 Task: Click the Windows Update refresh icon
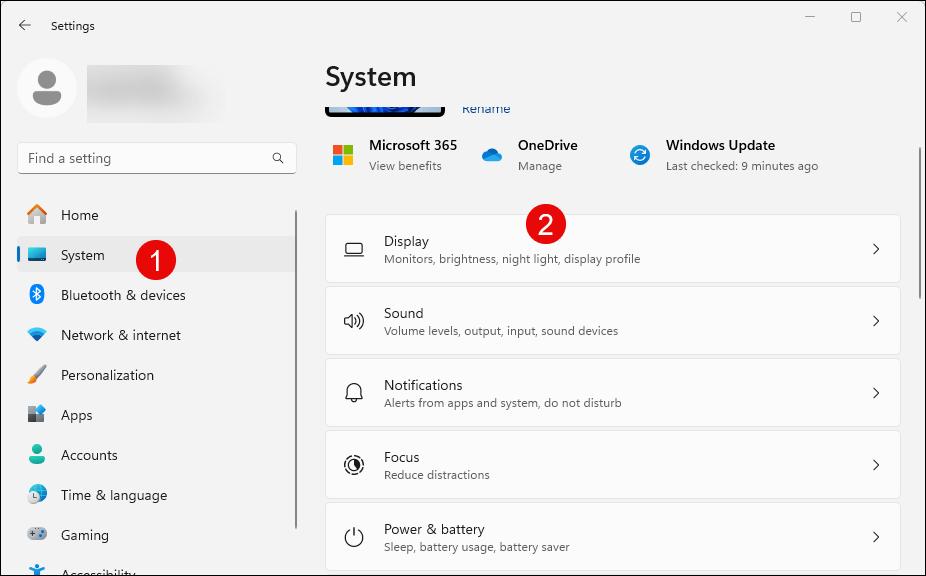640,155
